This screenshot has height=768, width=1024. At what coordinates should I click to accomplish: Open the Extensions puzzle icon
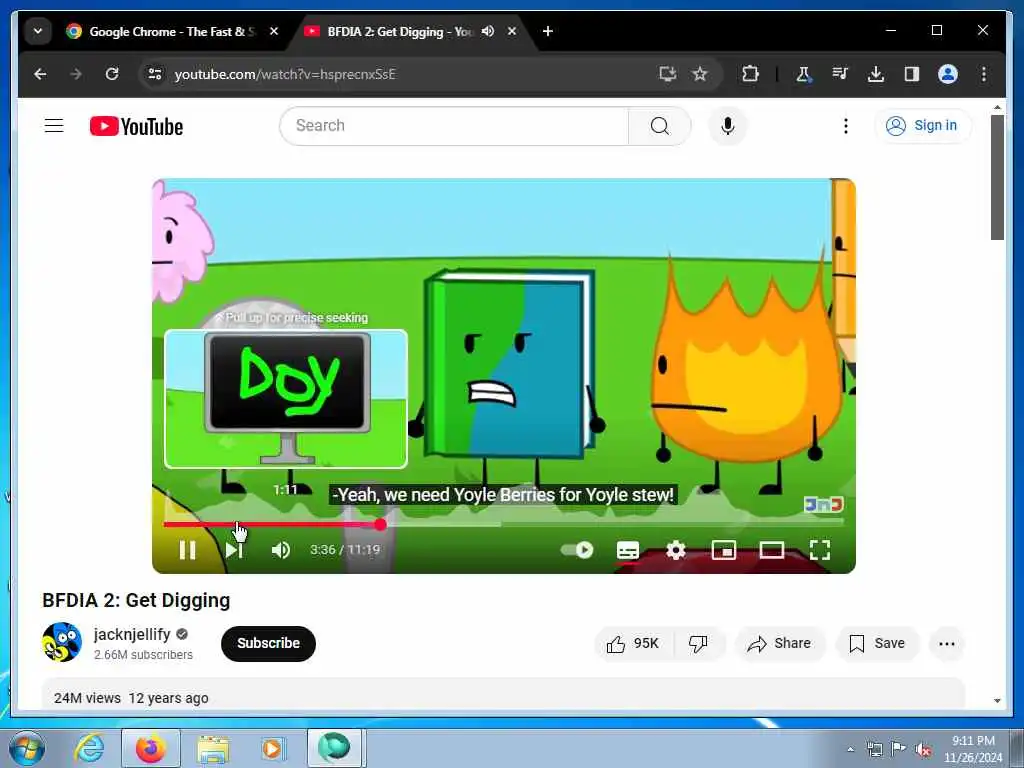coord(750,74)
